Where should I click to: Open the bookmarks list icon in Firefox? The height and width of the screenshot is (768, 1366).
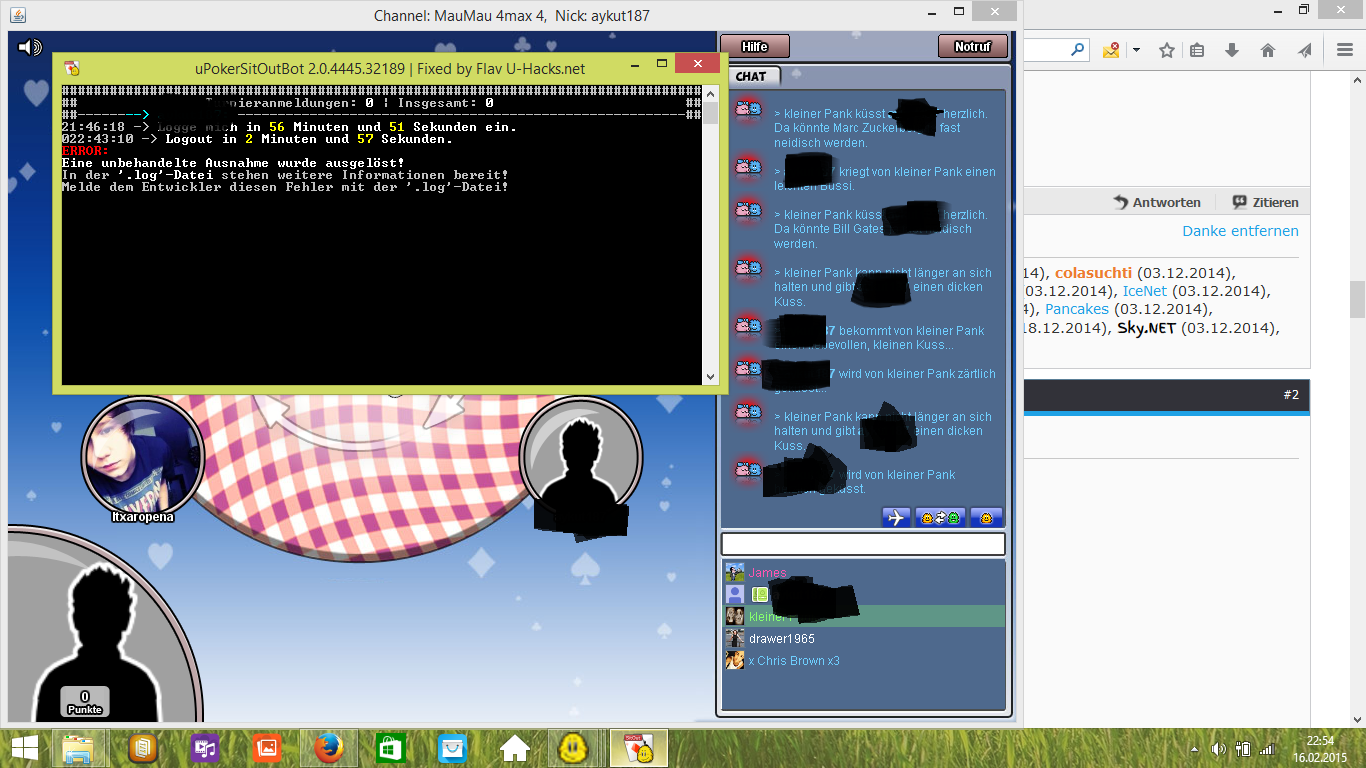(x=1197, y=50)
